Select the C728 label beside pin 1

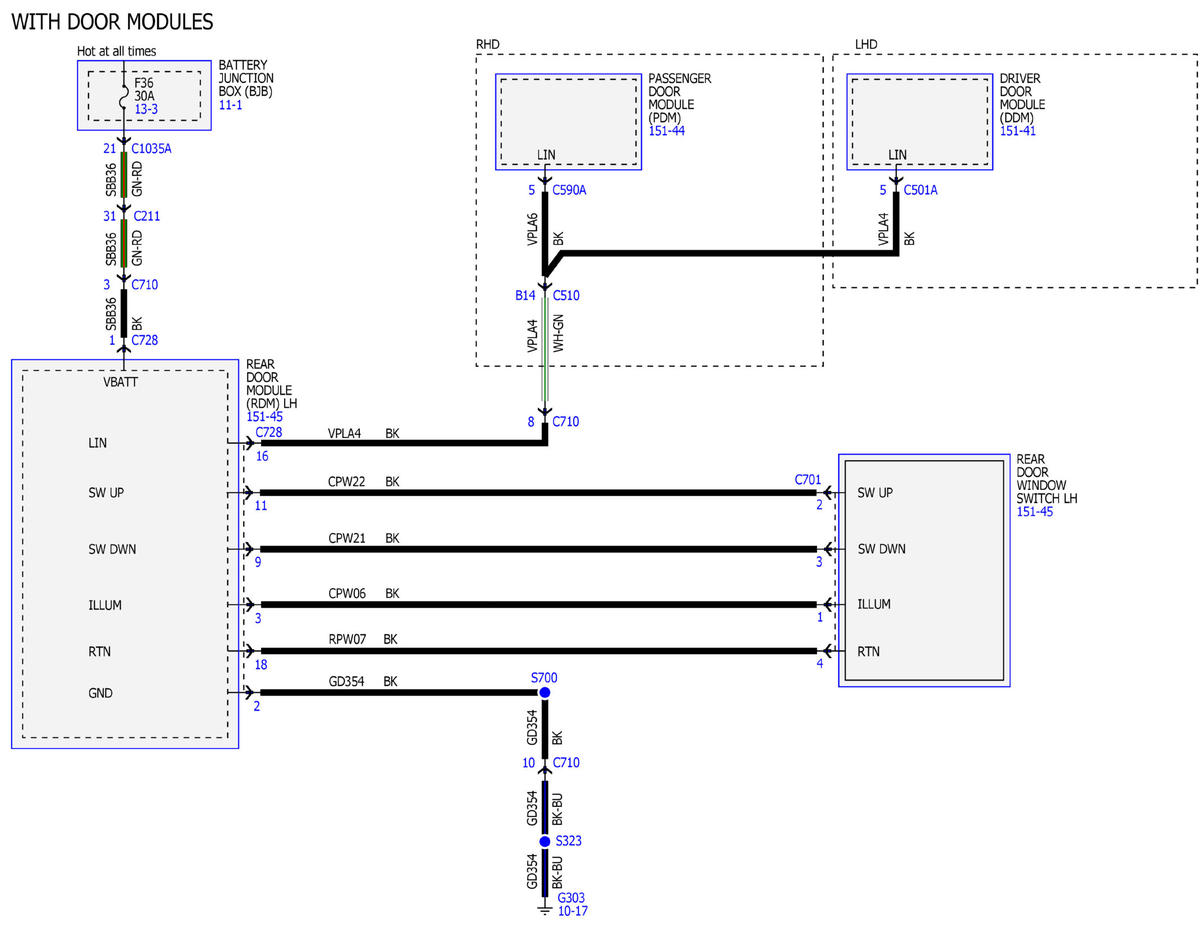coord(145,340)
